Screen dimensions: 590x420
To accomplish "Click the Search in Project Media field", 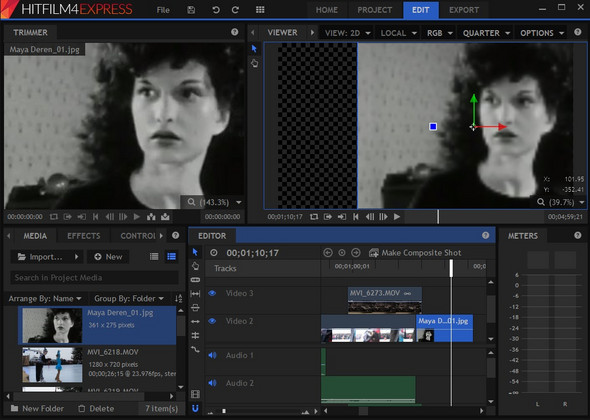I will click(x=94, y=278).
